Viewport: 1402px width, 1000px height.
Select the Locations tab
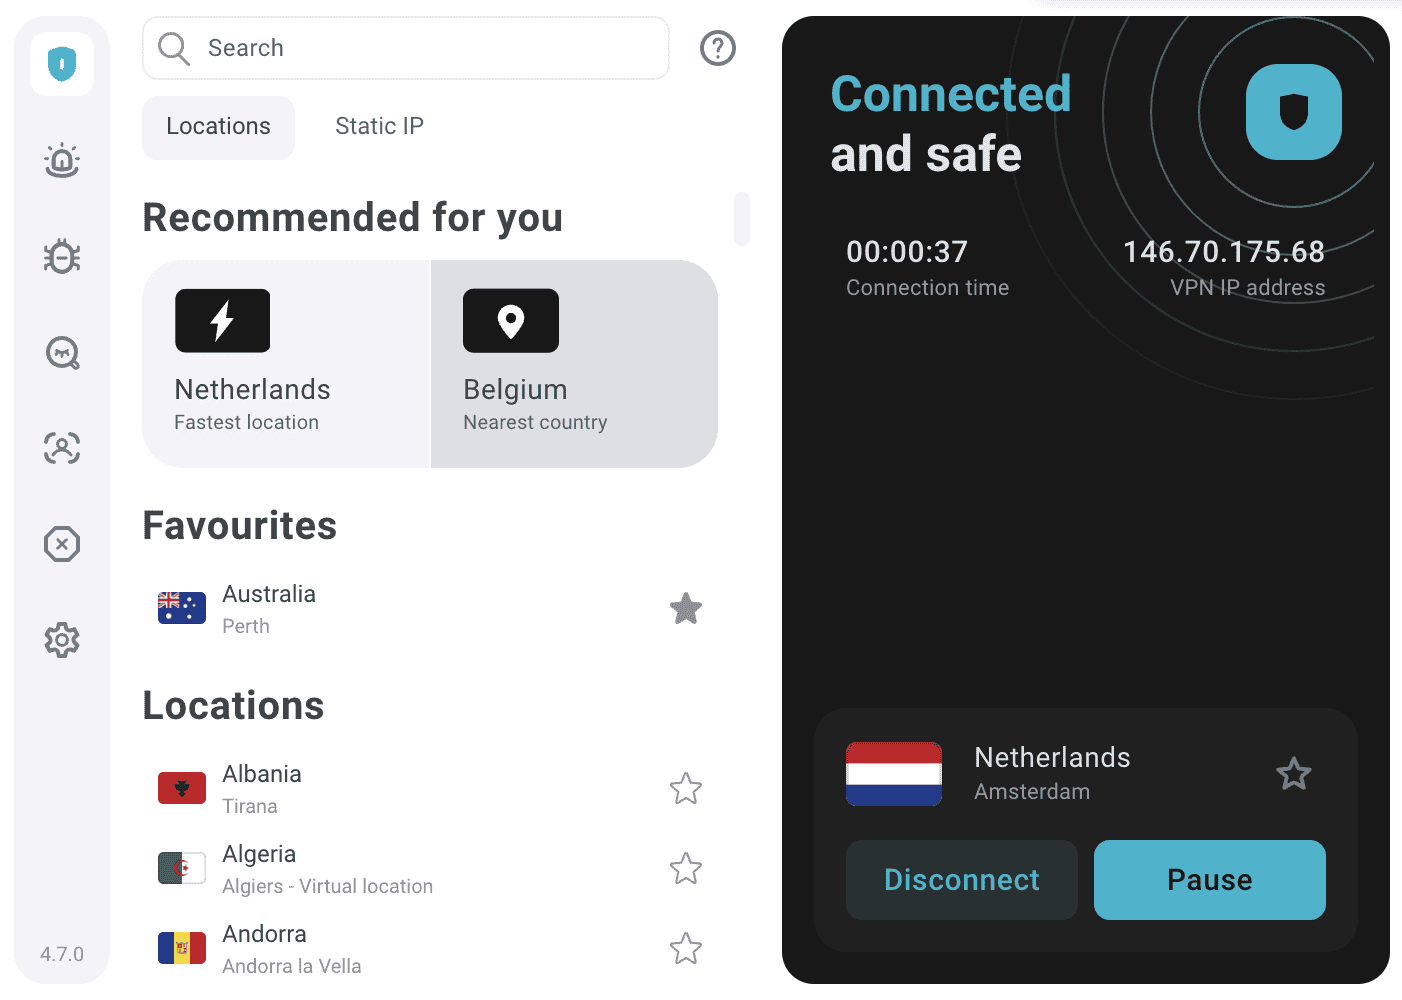(x=218, y=127)
